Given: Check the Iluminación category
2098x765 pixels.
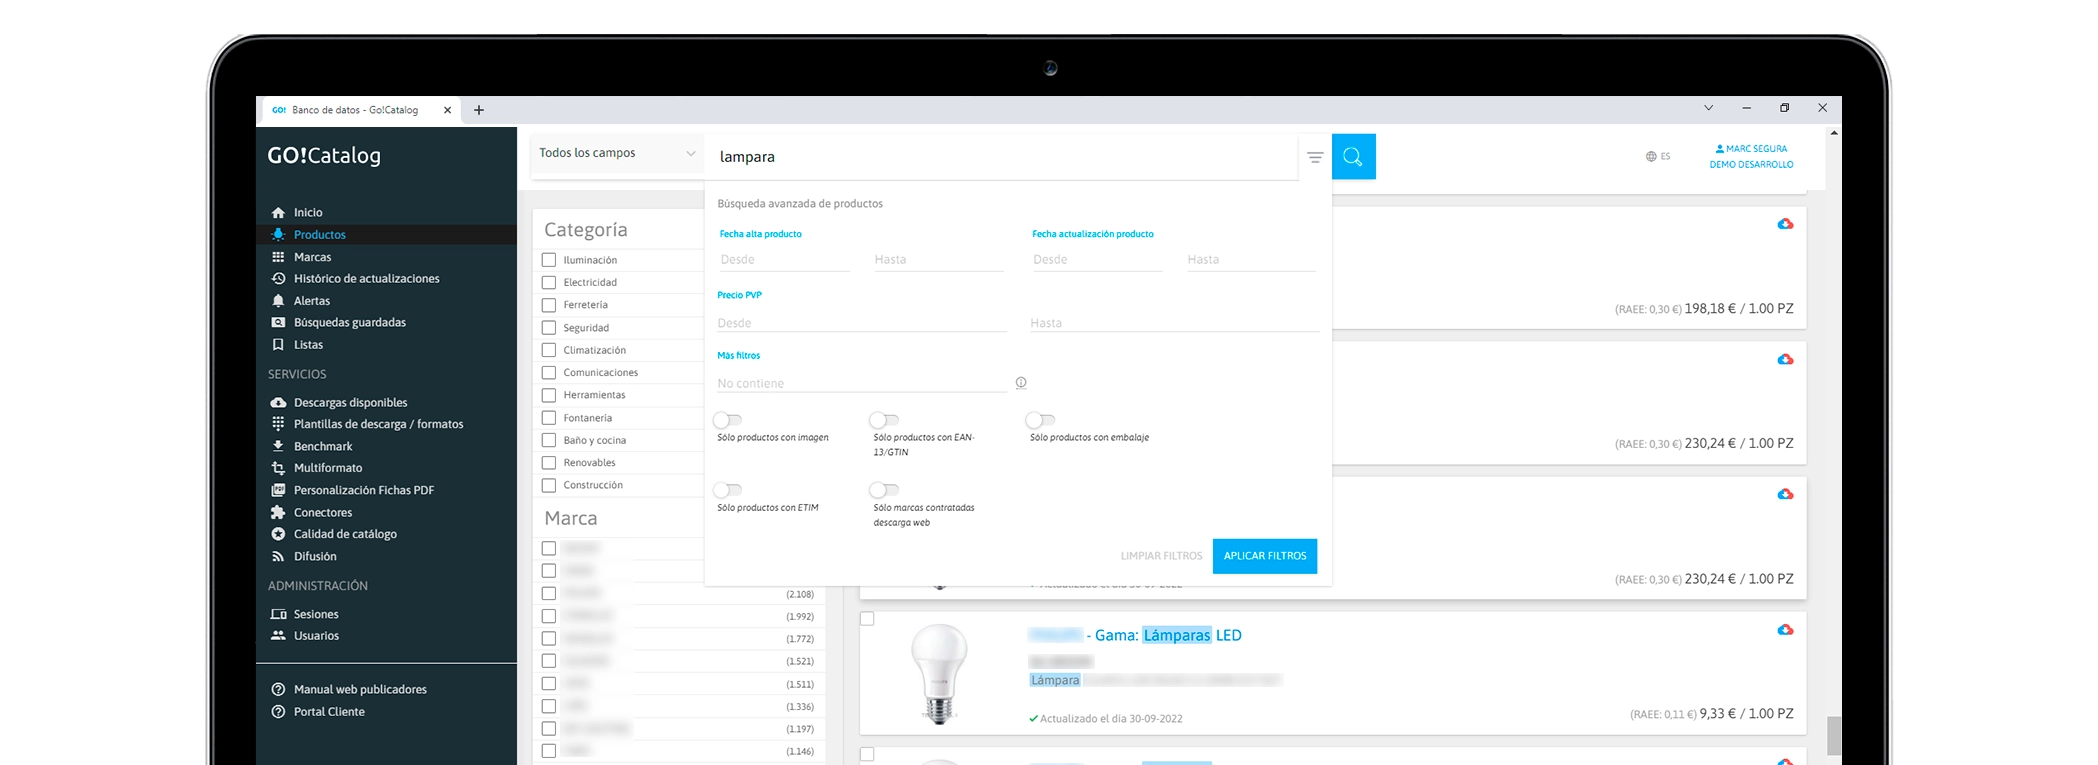Looking at the screenshot, I should tap(549, 260).
